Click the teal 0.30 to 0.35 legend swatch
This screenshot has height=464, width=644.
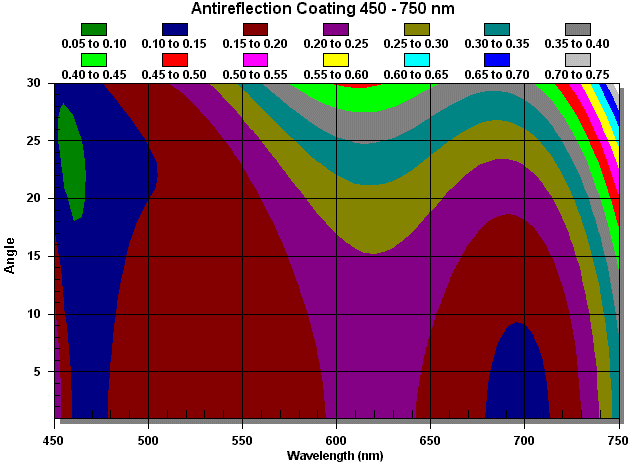point(497,30)
